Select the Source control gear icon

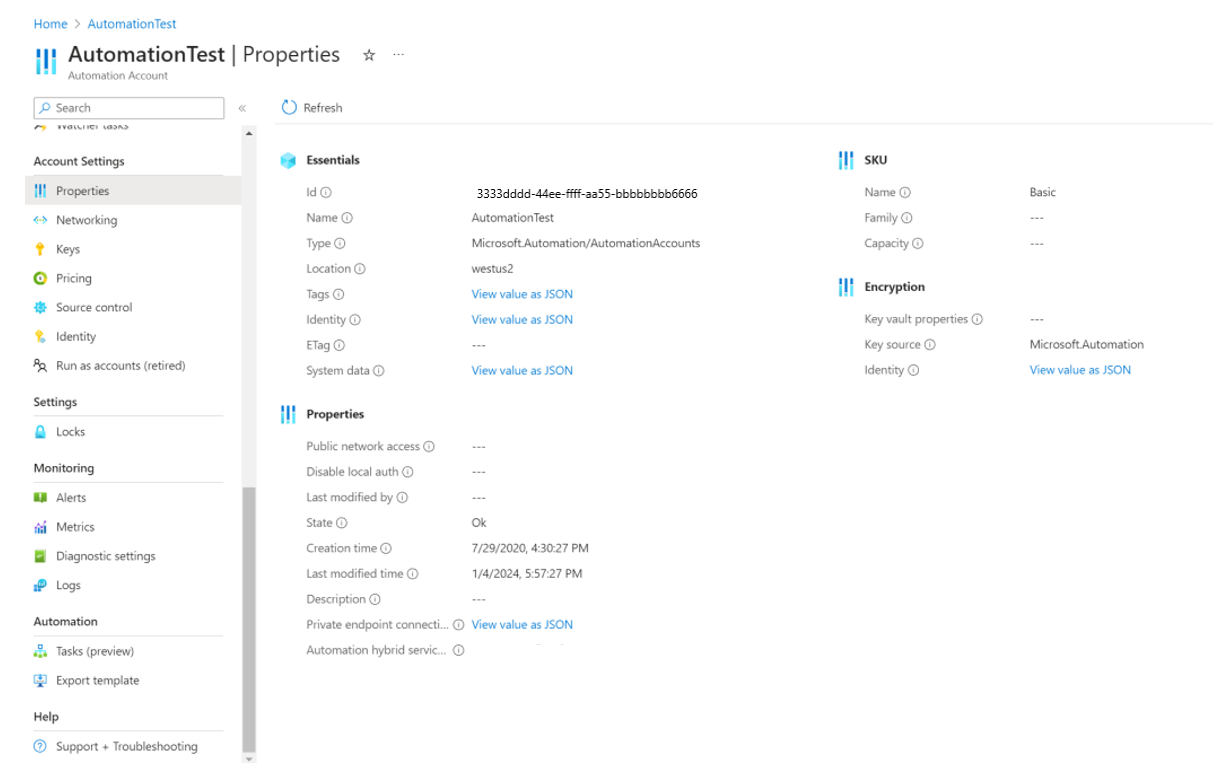(40, 307)
